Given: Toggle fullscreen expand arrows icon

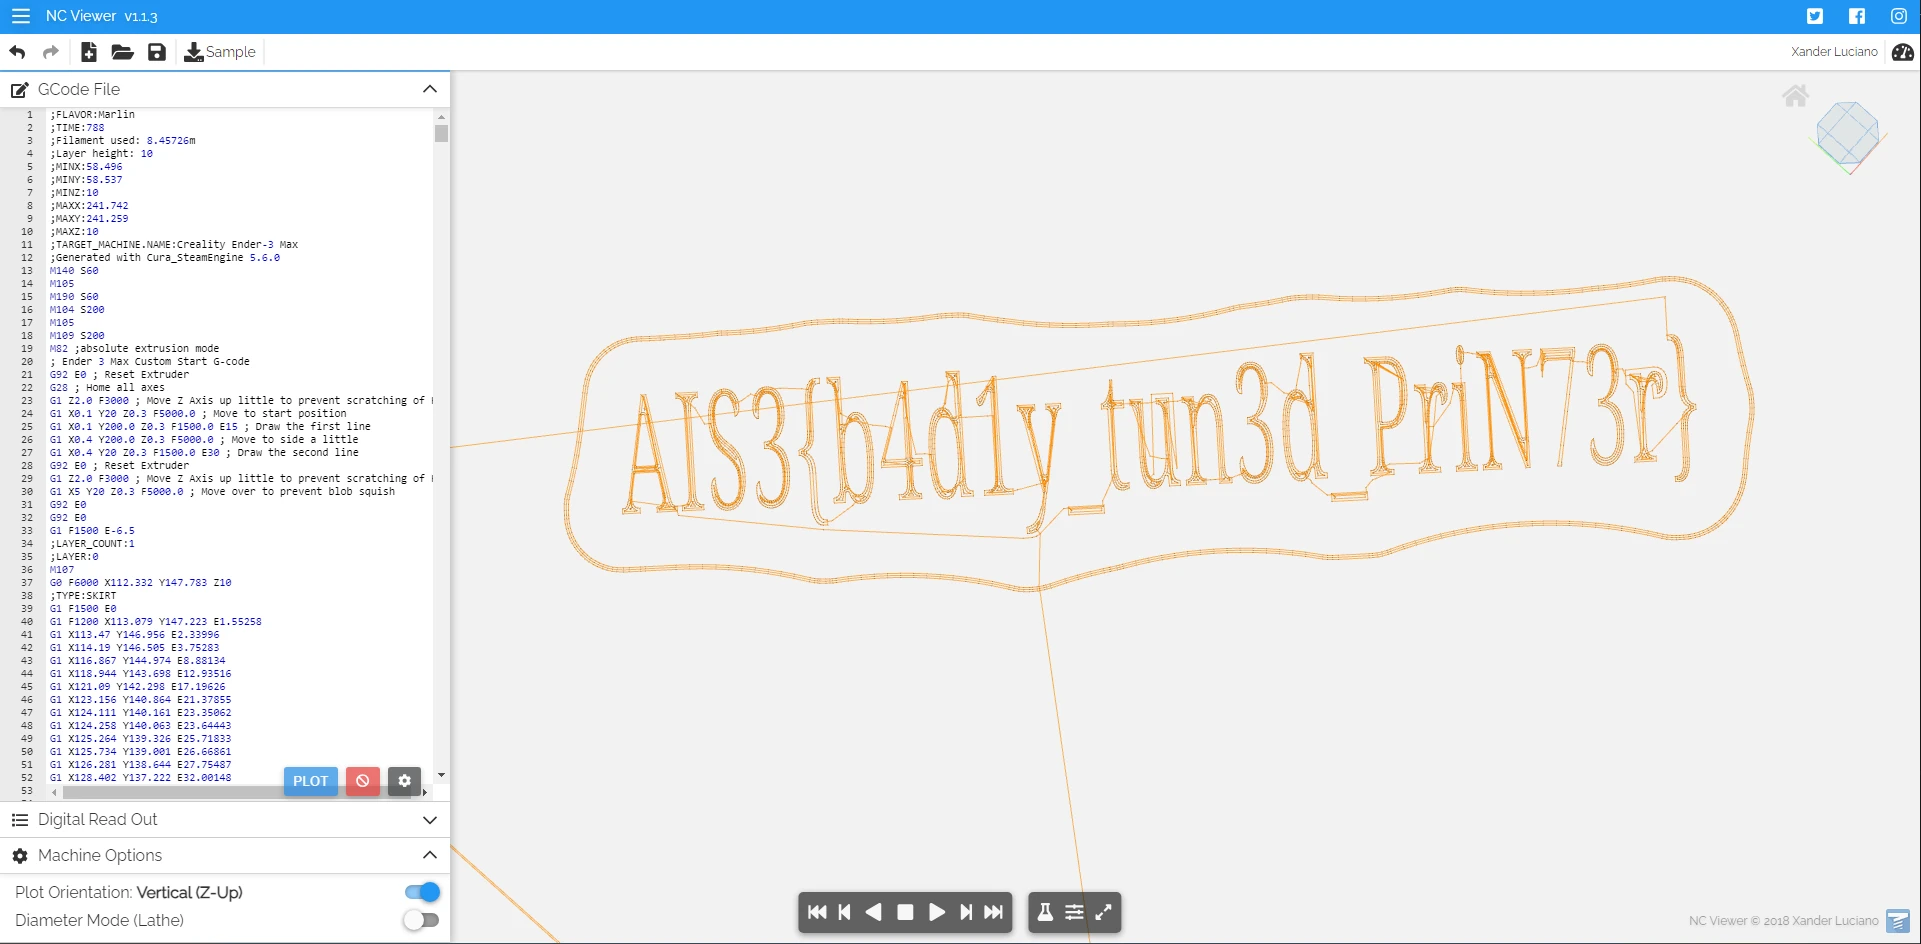Looking at the screenshot, I should click(1104, 912).
